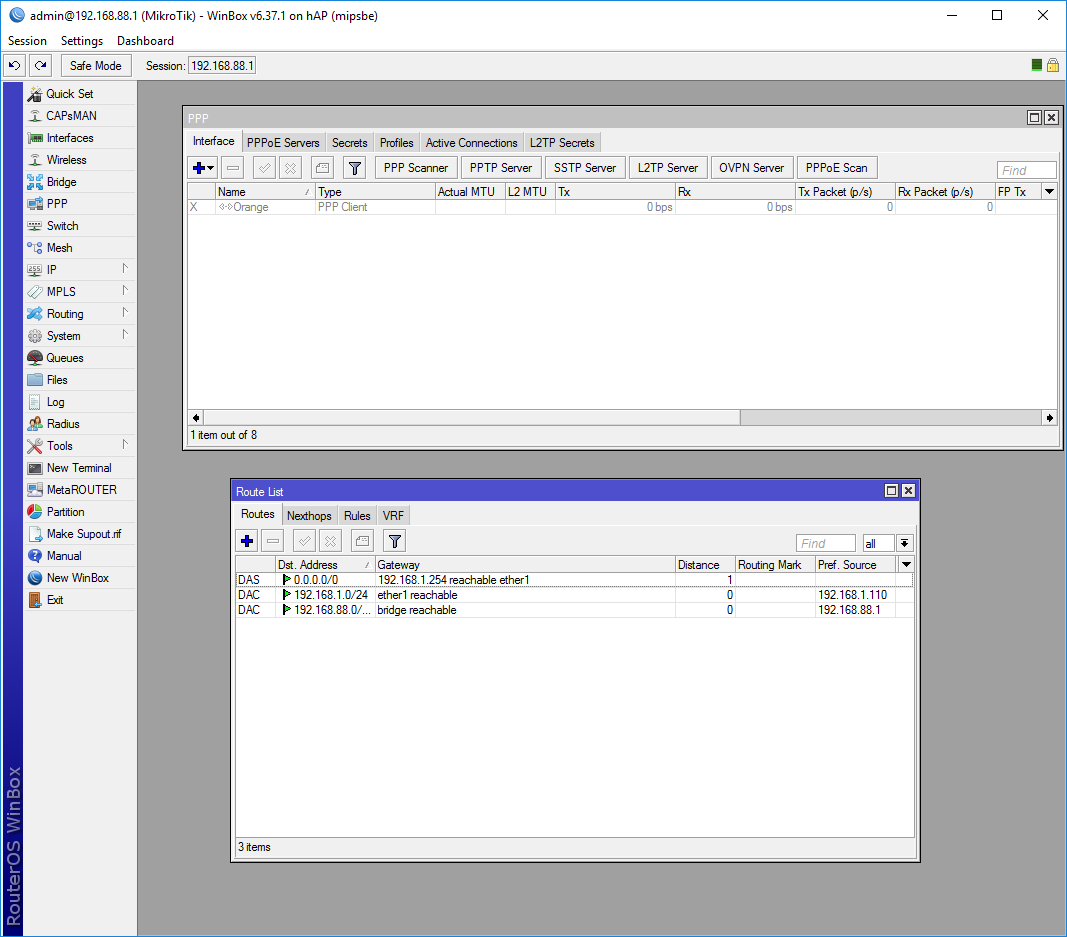
Task: Select the Orange PPP Client row
Action: [x=622, y=207]
